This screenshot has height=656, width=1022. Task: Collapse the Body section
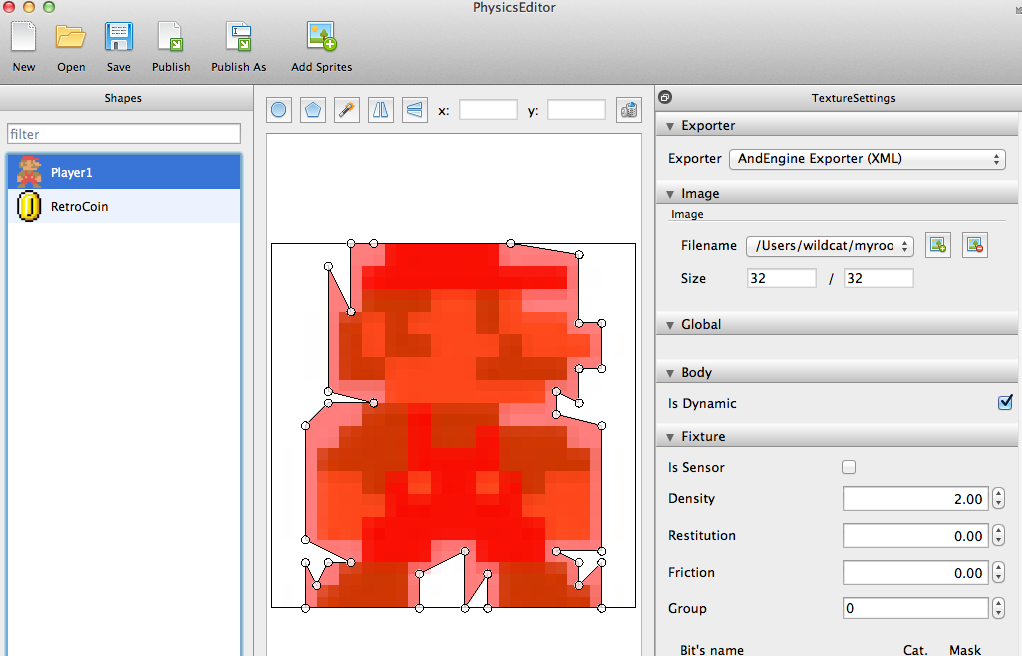tap(670, 373)
